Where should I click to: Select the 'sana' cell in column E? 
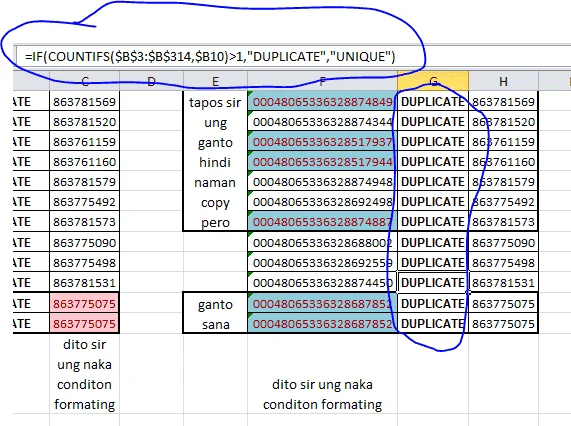215,324
